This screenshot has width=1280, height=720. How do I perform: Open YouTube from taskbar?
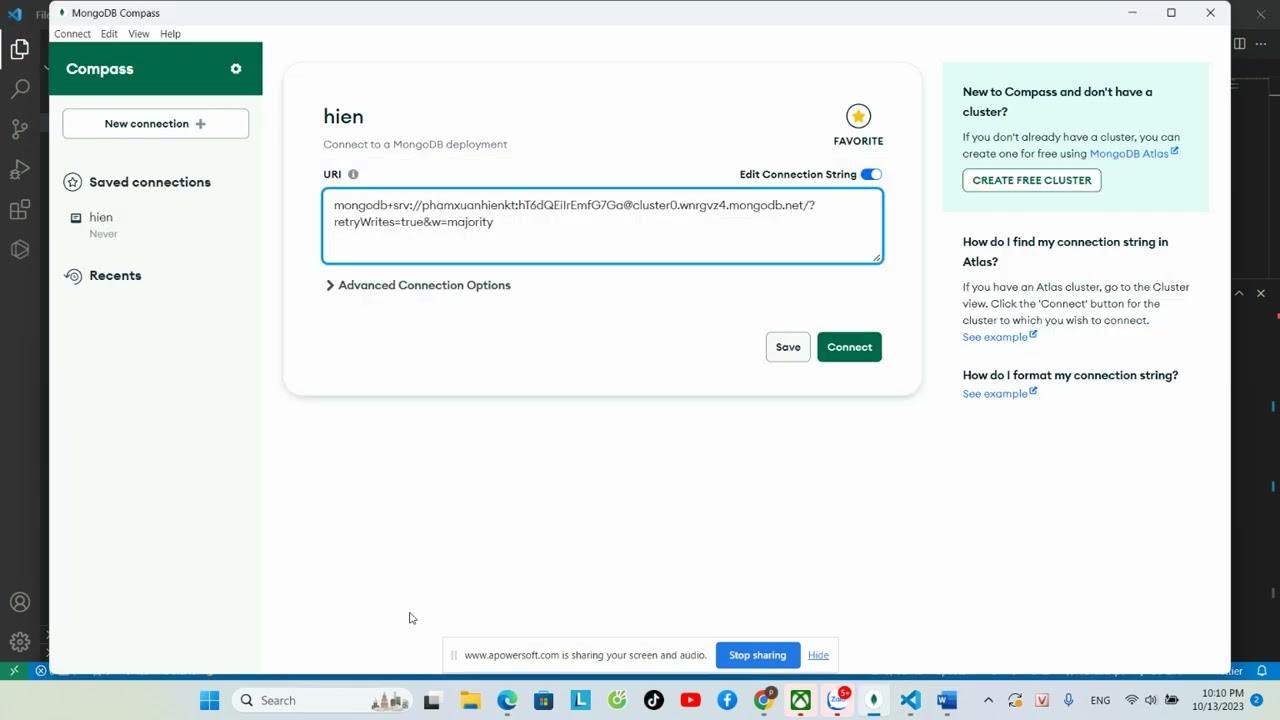(x=690, y=700)
